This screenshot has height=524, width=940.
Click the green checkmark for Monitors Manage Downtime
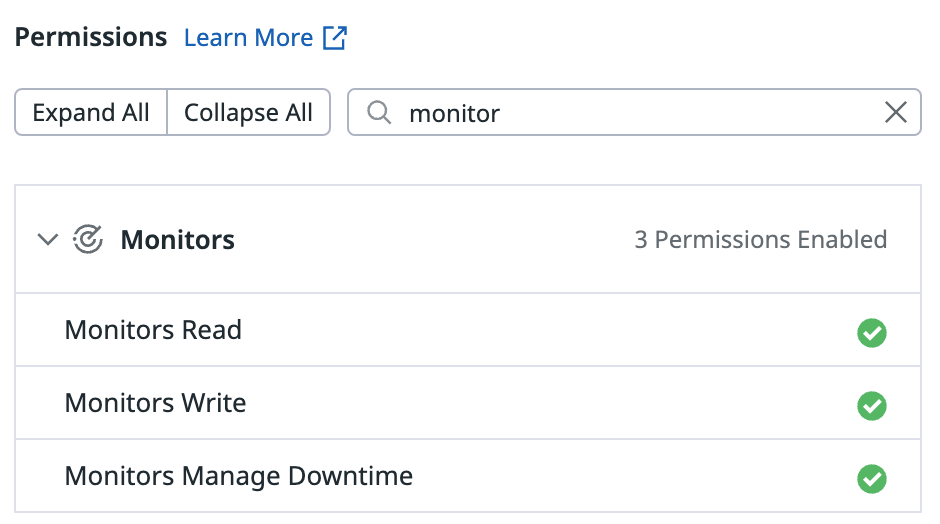872,479
